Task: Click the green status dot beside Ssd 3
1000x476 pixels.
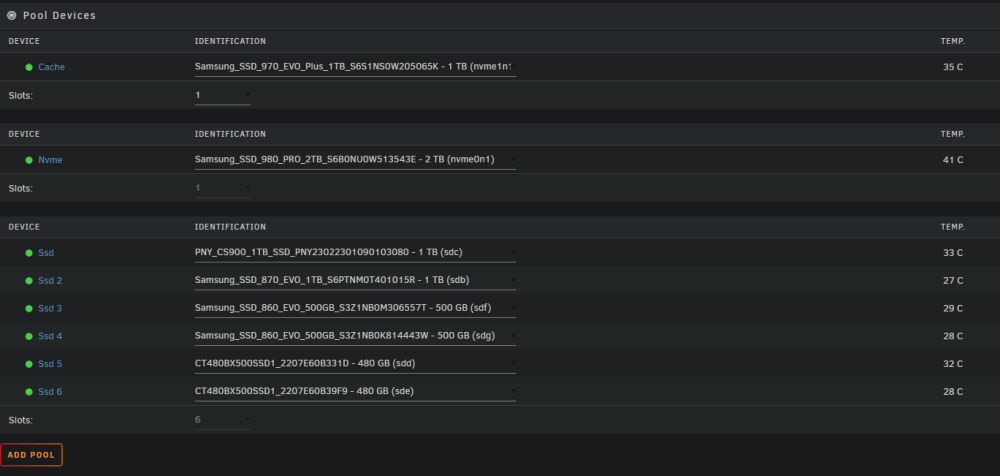Action: pyautogui.click(x=29, y=309)
